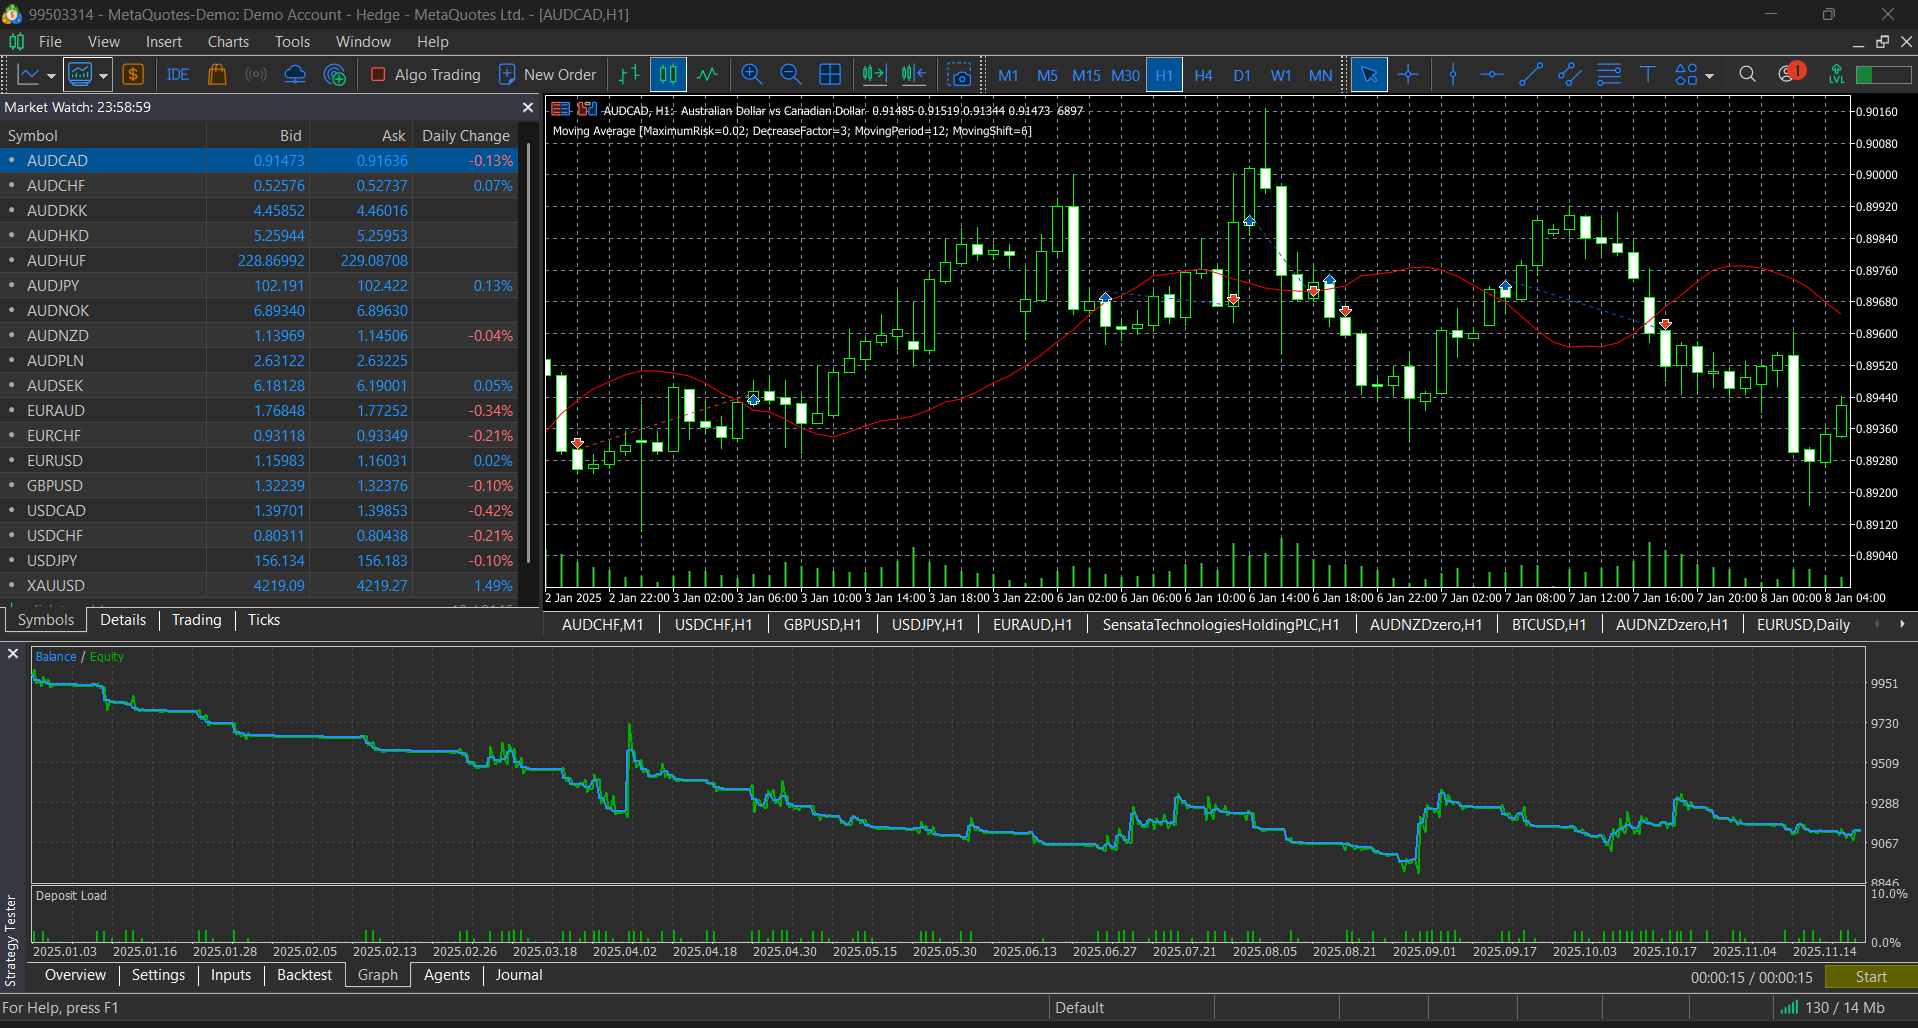Select the candlestick chart display icon

point(668,74)
